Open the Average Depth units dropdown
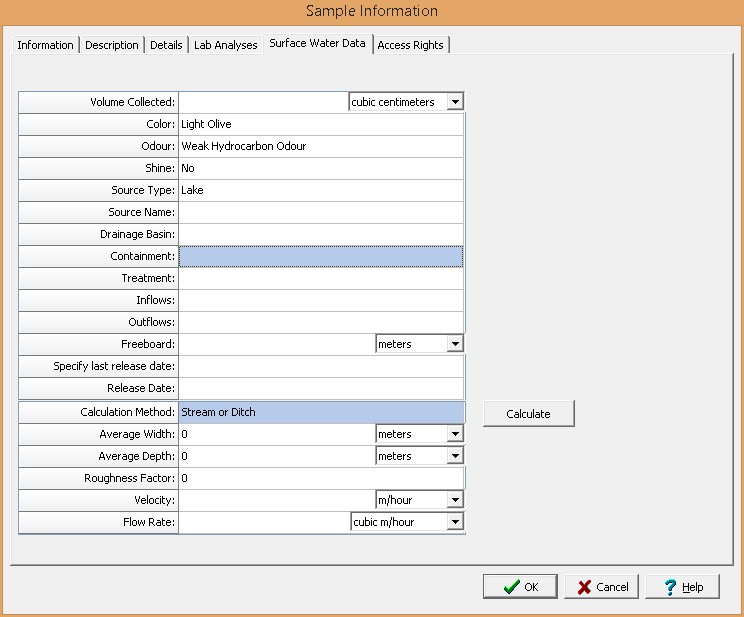Image resolution: width=744 pixels, height=617 pixels. [455, 456]
